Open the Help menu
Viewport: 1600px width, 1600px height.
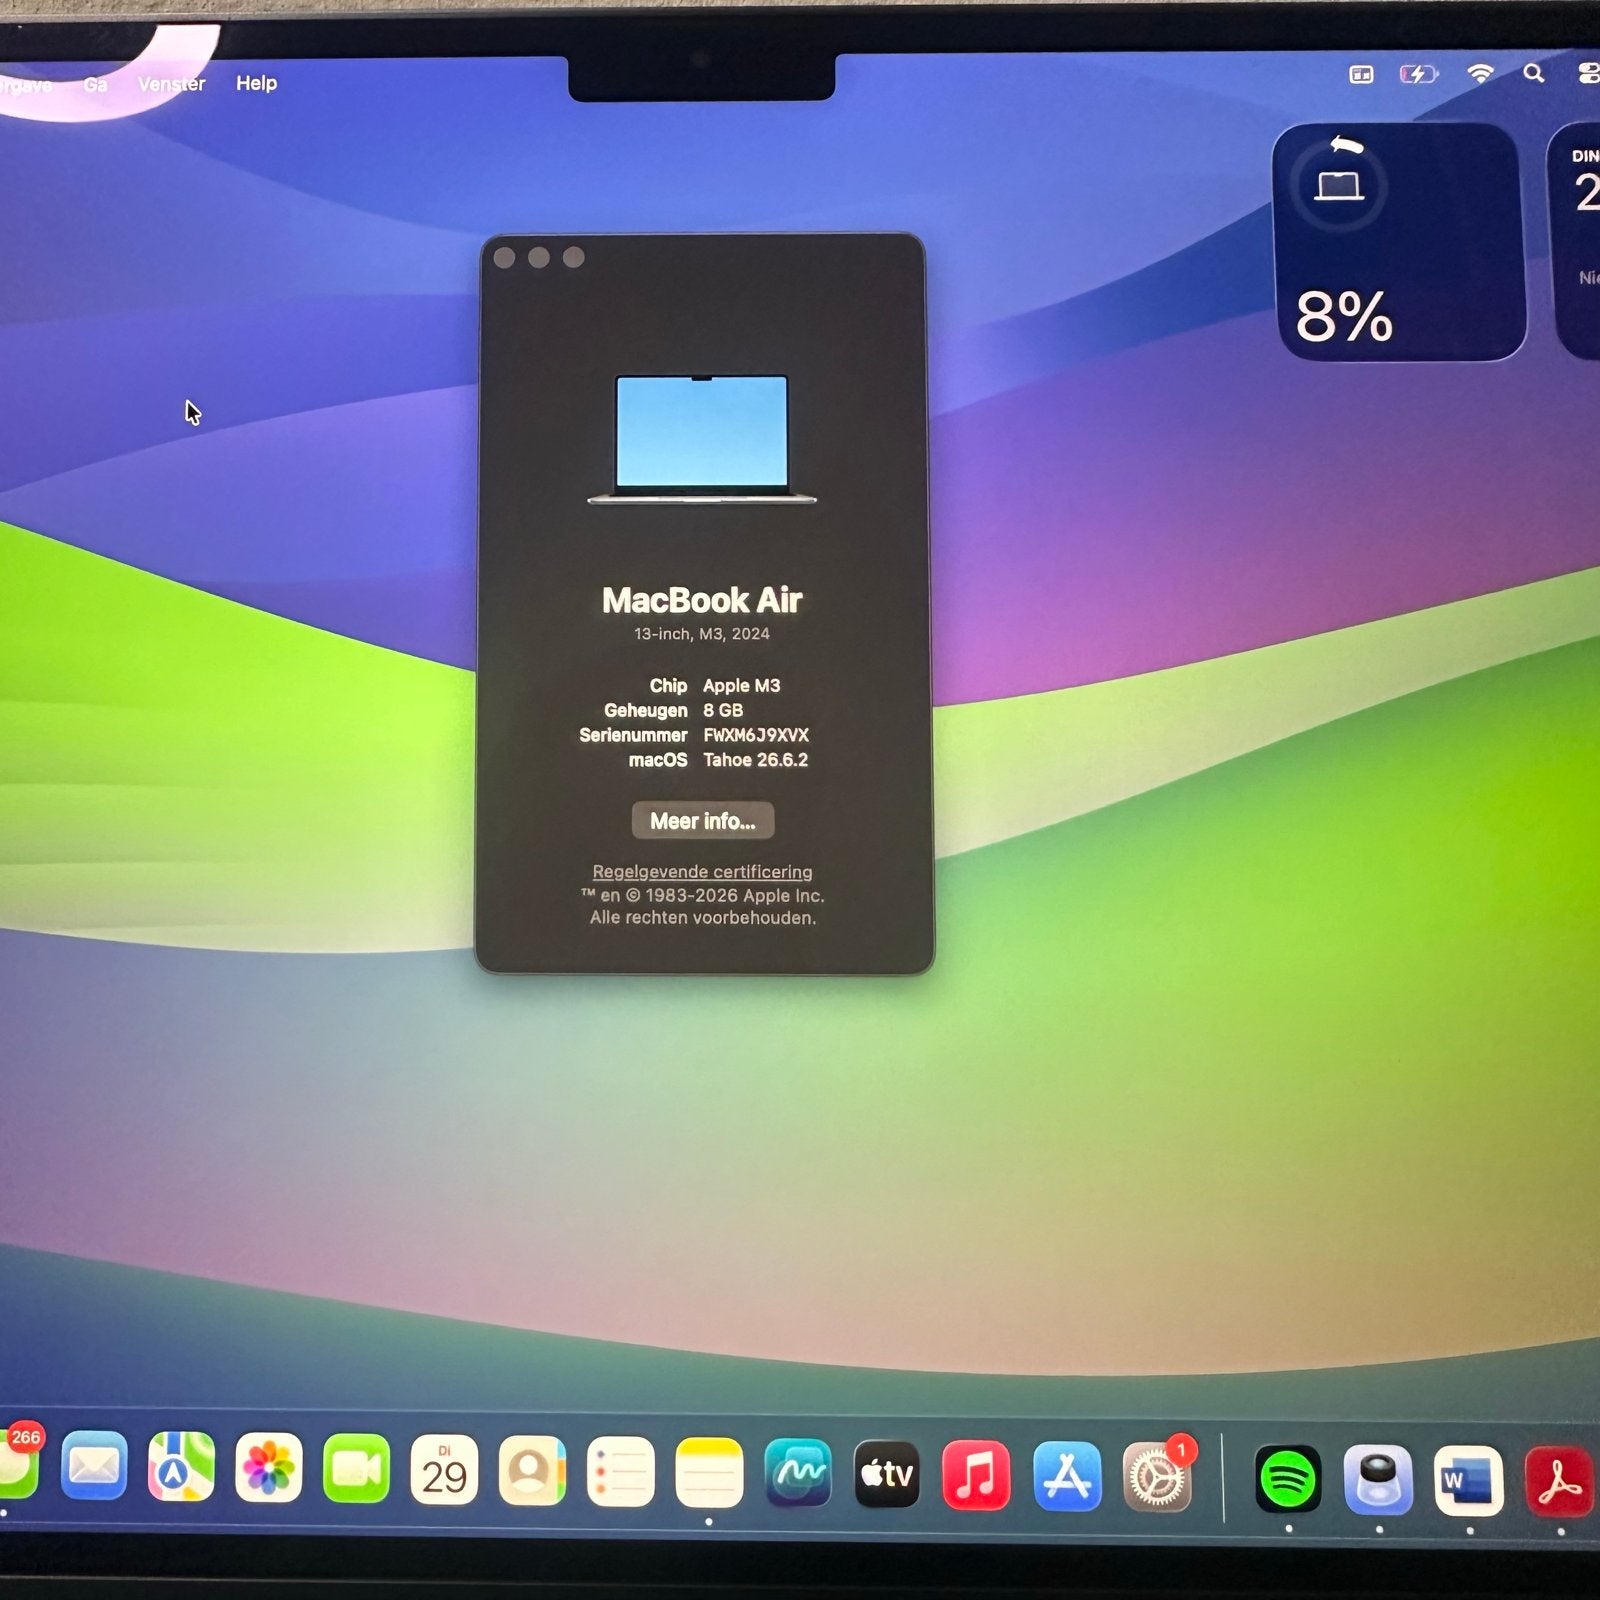[256, 83]
